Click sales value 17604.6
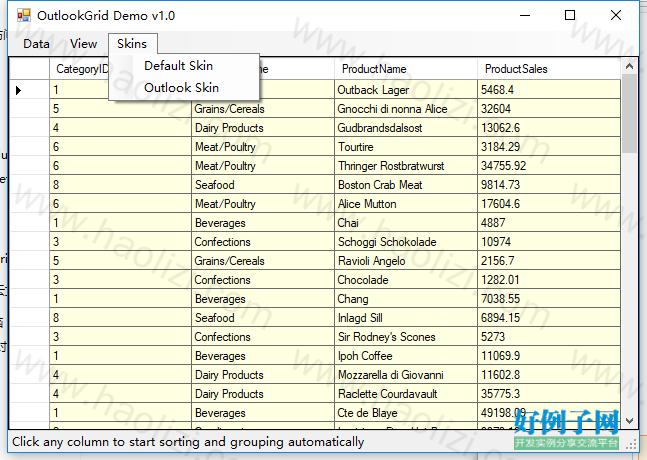647x460 pixels. pyautogui.click(x=549, y=203)
